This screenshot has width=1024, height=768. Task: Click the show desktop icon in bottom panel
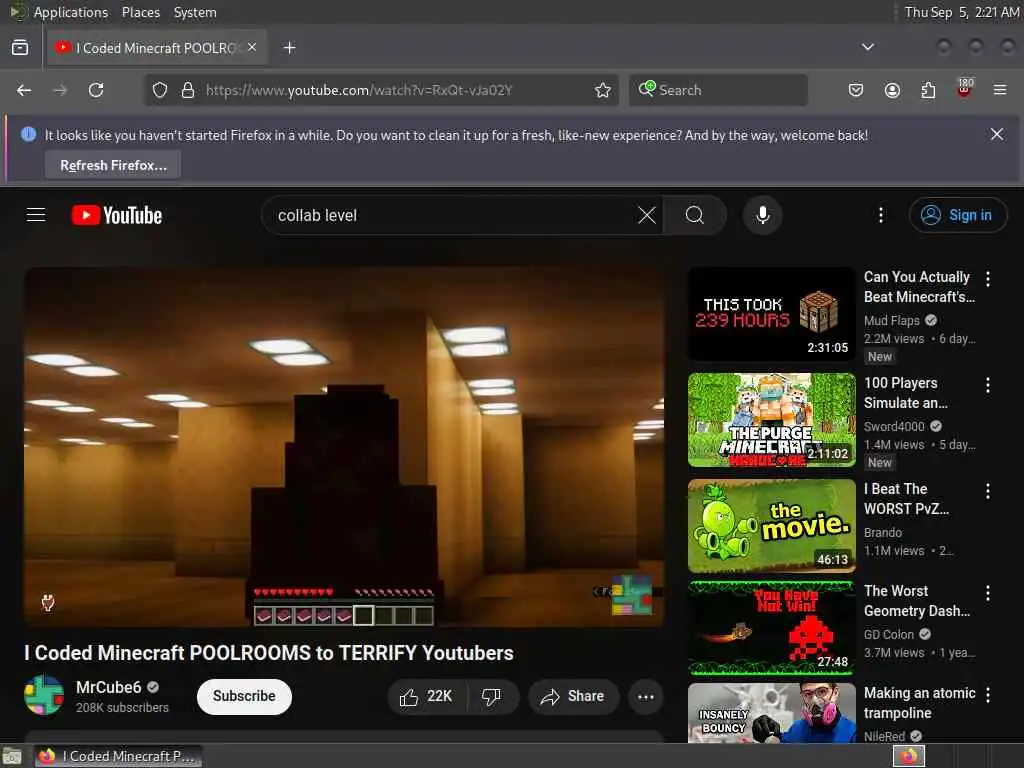[x=12, y=757]
